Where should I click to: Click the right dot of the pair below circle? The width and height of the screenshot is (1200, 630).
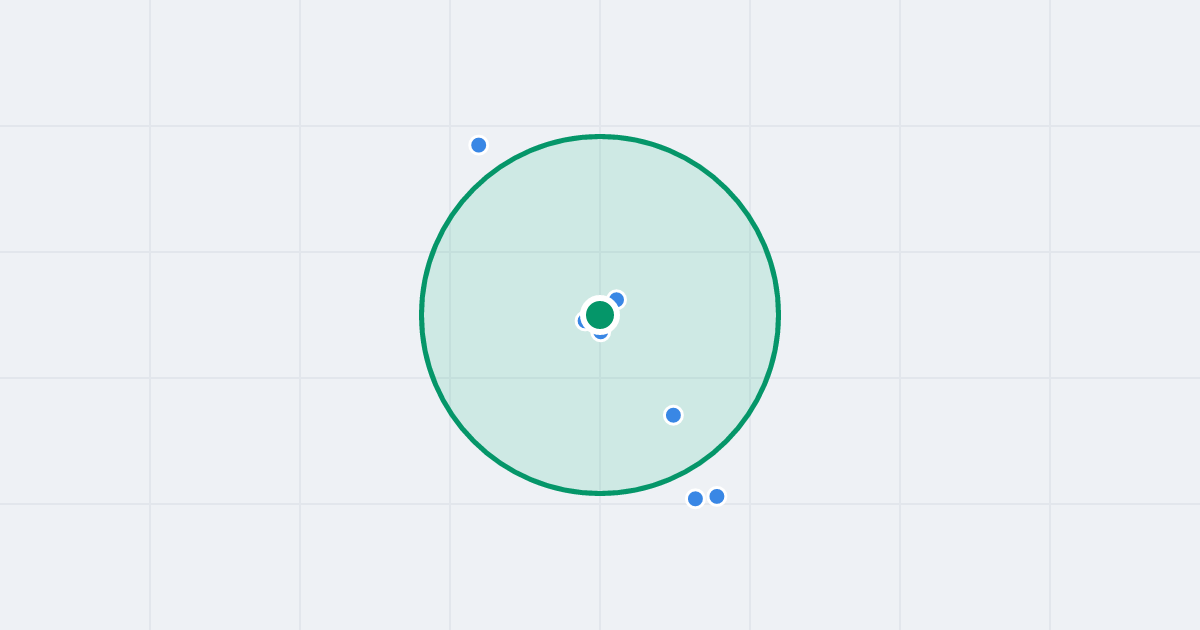717,496
